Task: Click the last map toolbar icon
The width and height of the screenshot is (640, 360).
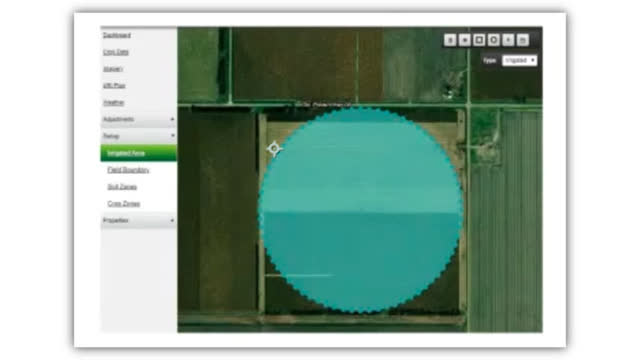Action: pos(523,40)
